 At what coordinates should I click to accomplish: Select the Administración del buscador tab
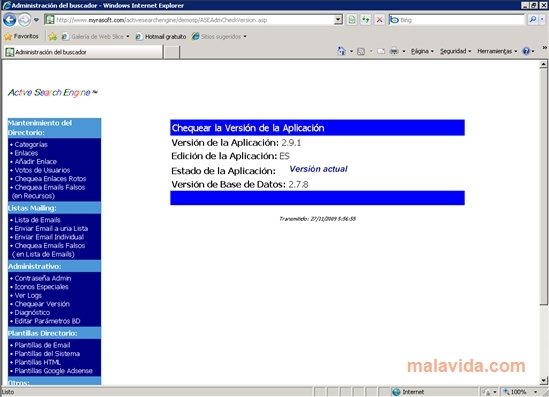click(x=83, y=52)
